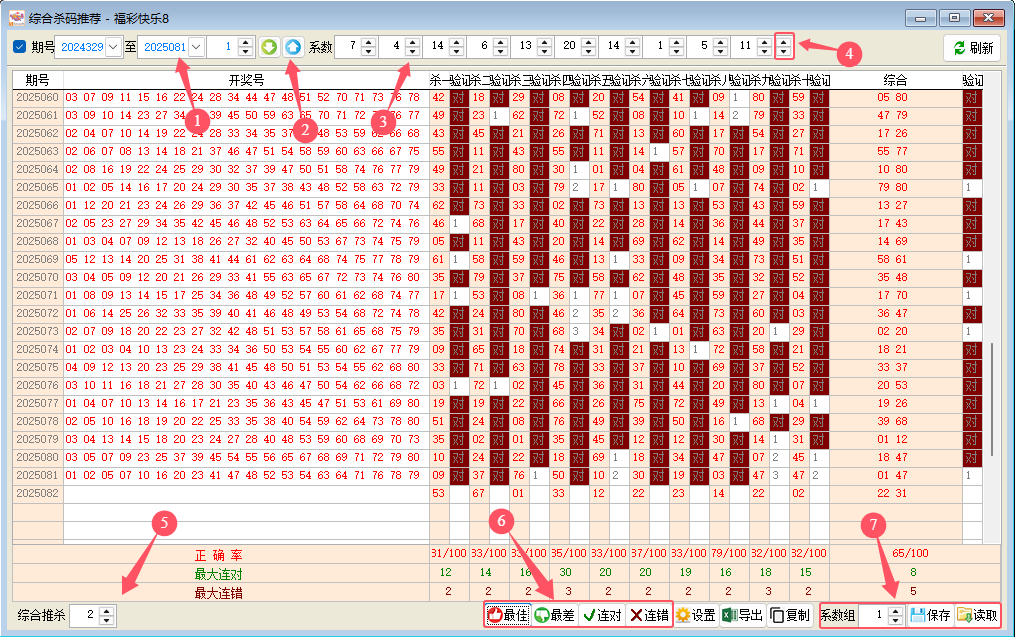Image resolution: width=1015 pixels, height=637 pixels.
Task: Click the 综合 column header
Action: [895, 80]
